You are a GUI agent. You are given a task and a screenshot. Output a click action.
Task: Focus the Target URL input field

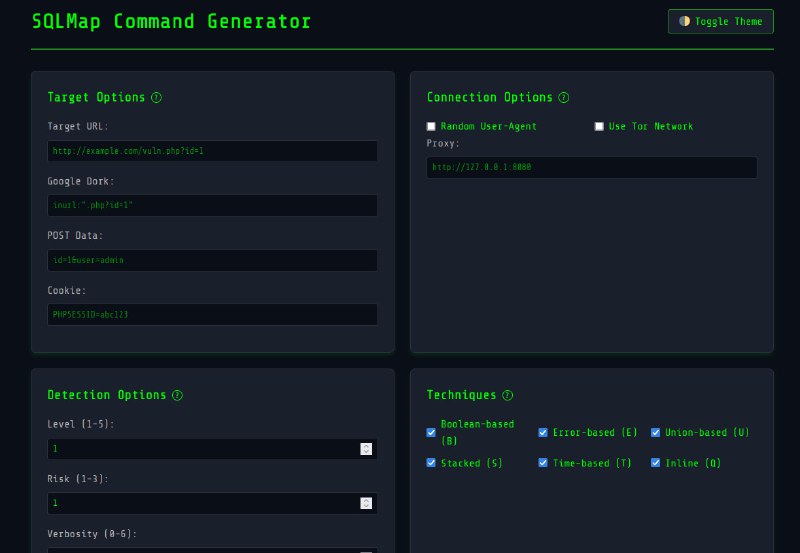click(x=212, y=151)
